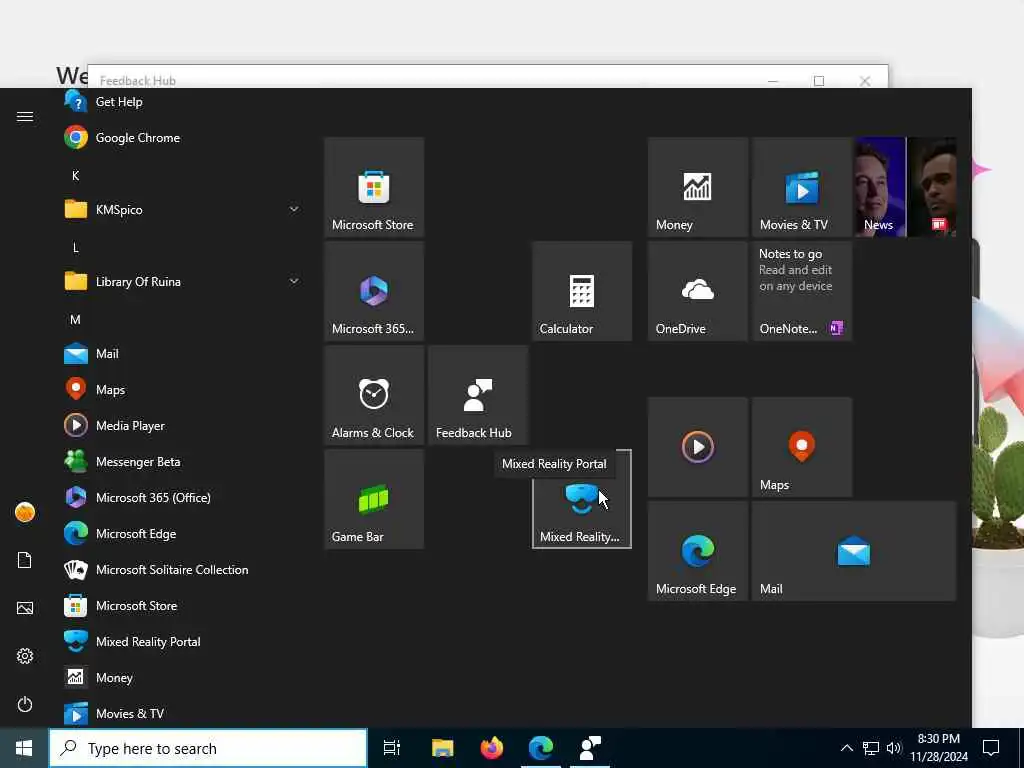Image resolution: width=1024 pixels, height=768 pixels.
Task: Open Firefox from the taskbar
Action: [x=492, y=748]
